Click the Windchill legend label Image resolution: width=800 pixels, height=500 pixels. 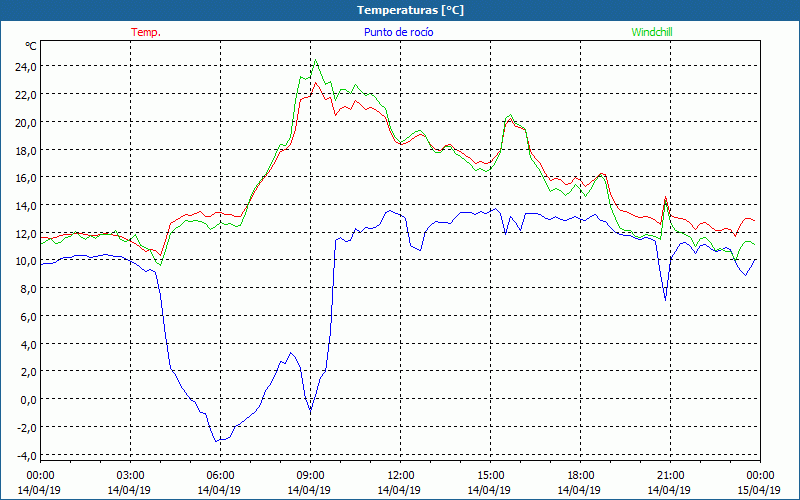[x=652, y=32]
